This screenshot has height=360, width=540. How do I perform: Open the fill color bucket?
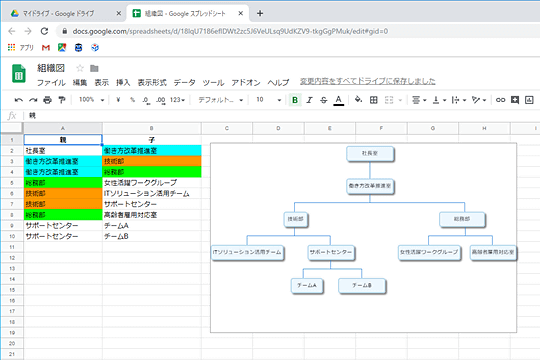(x=358, y=100)
